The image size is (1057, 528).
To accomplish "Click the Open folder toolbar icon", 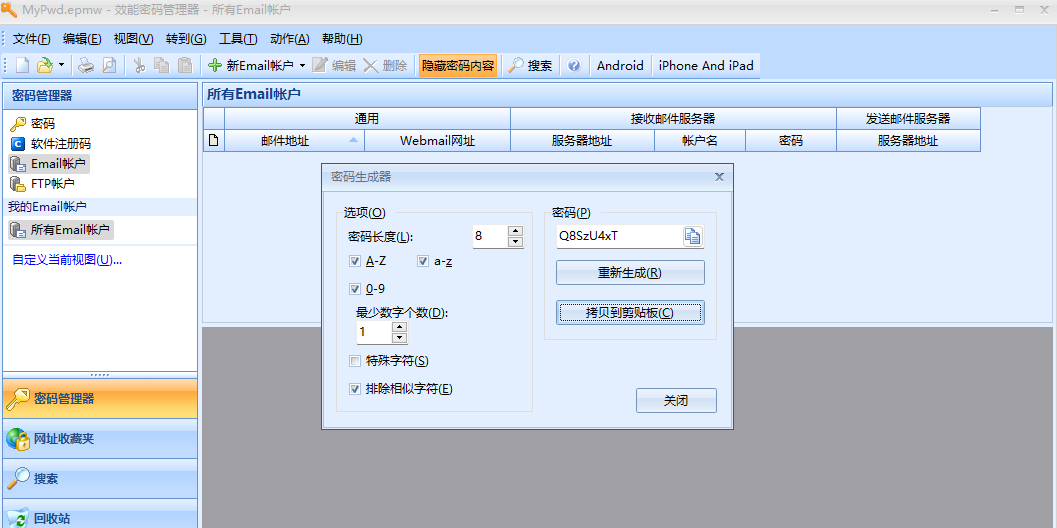I will (44, 65).
